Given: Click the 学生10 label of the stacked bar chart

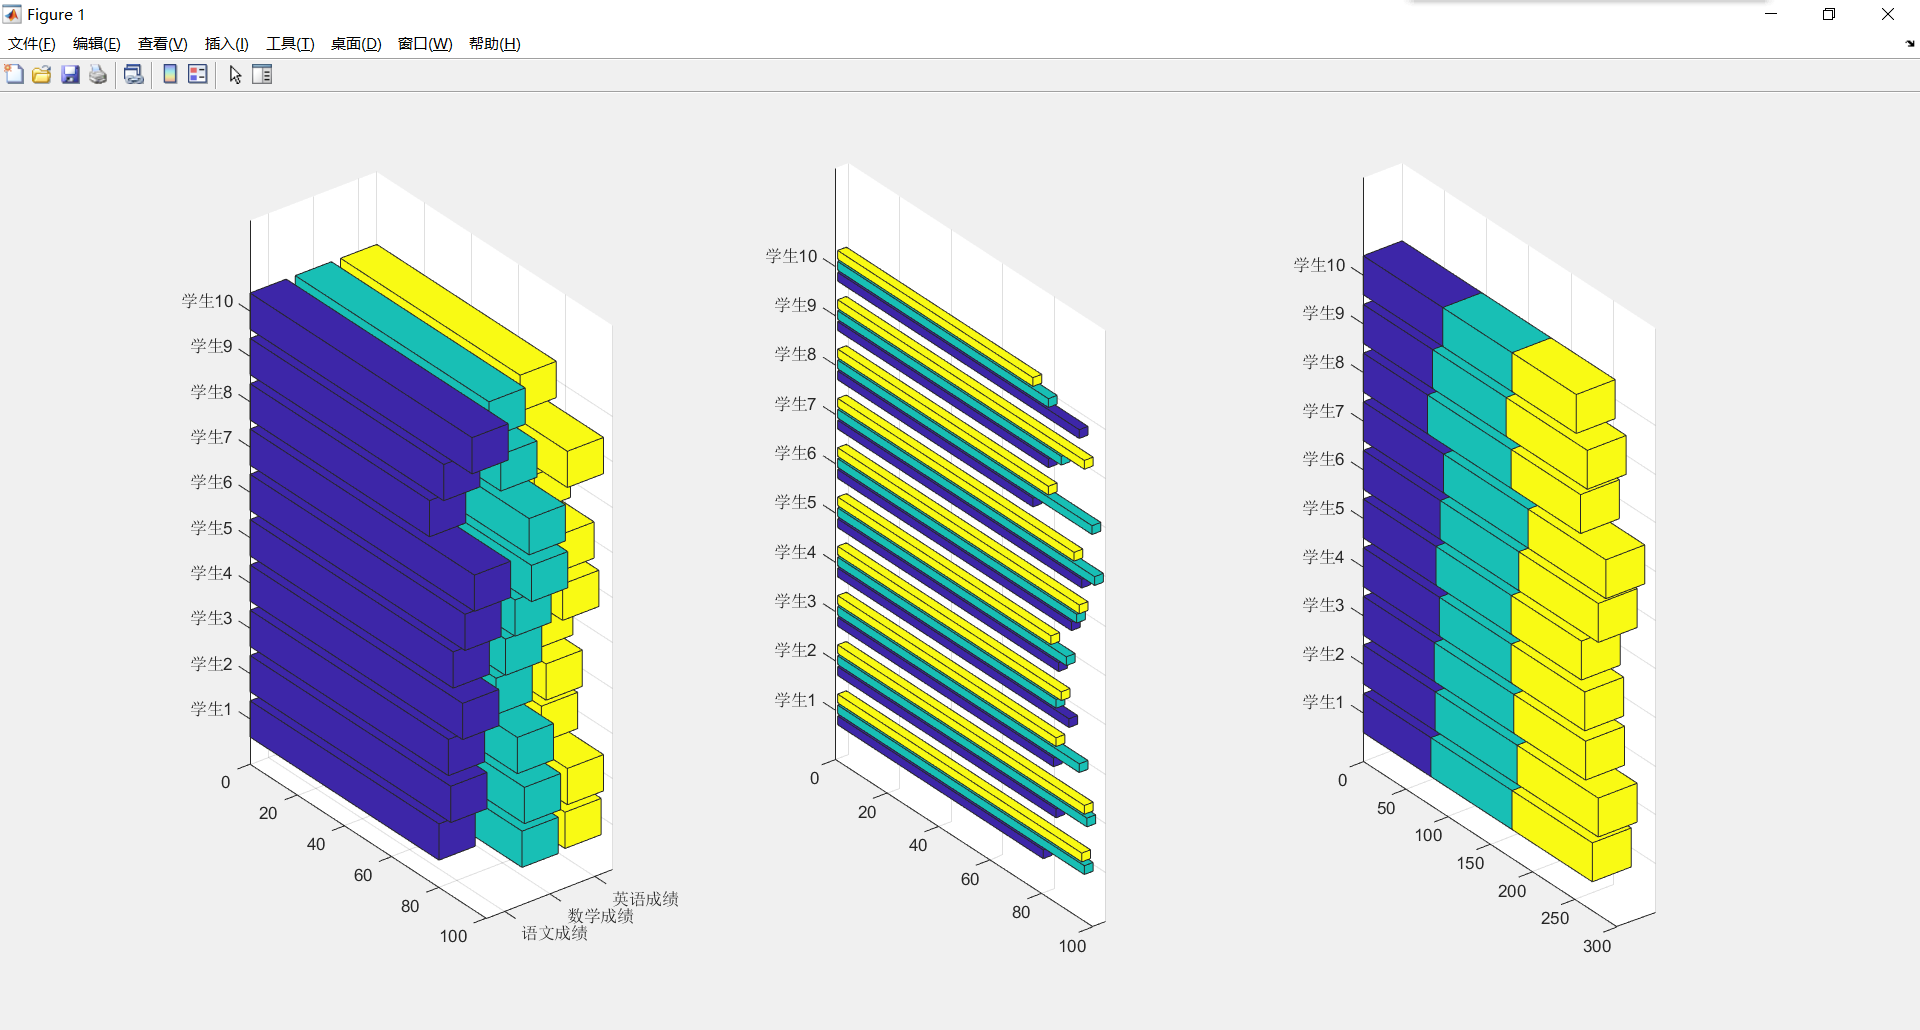Looking at the screenshot, I should (x=1320, y=265).
